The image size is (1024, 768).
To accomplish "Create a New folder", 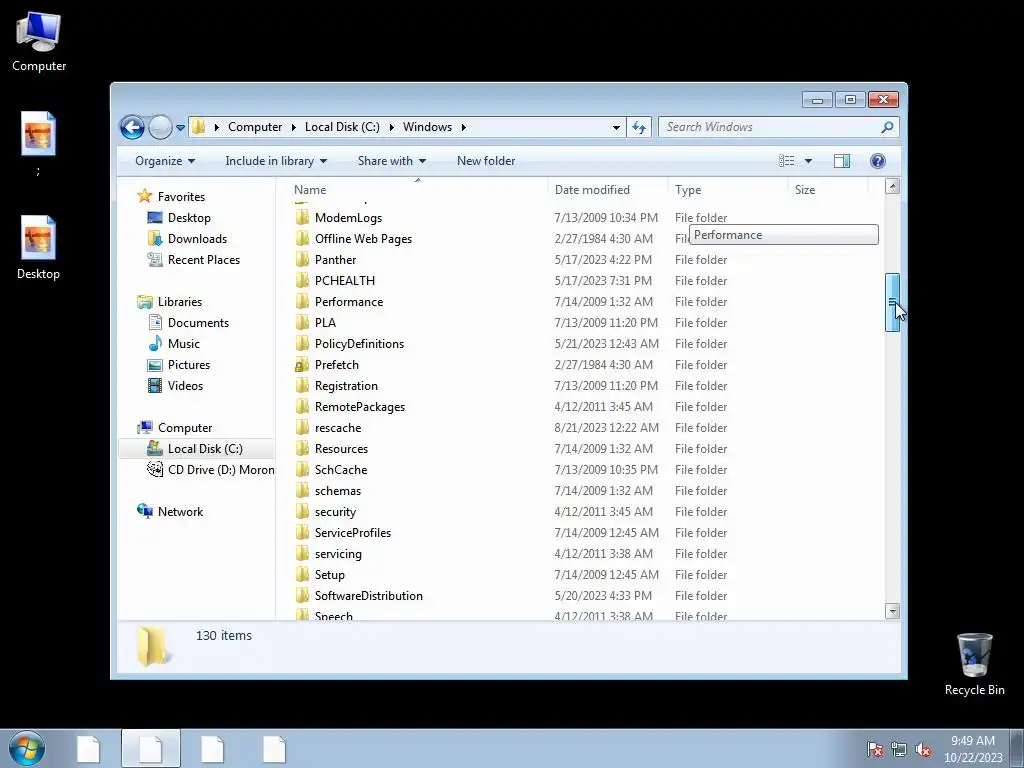I will tap(486, 161).
